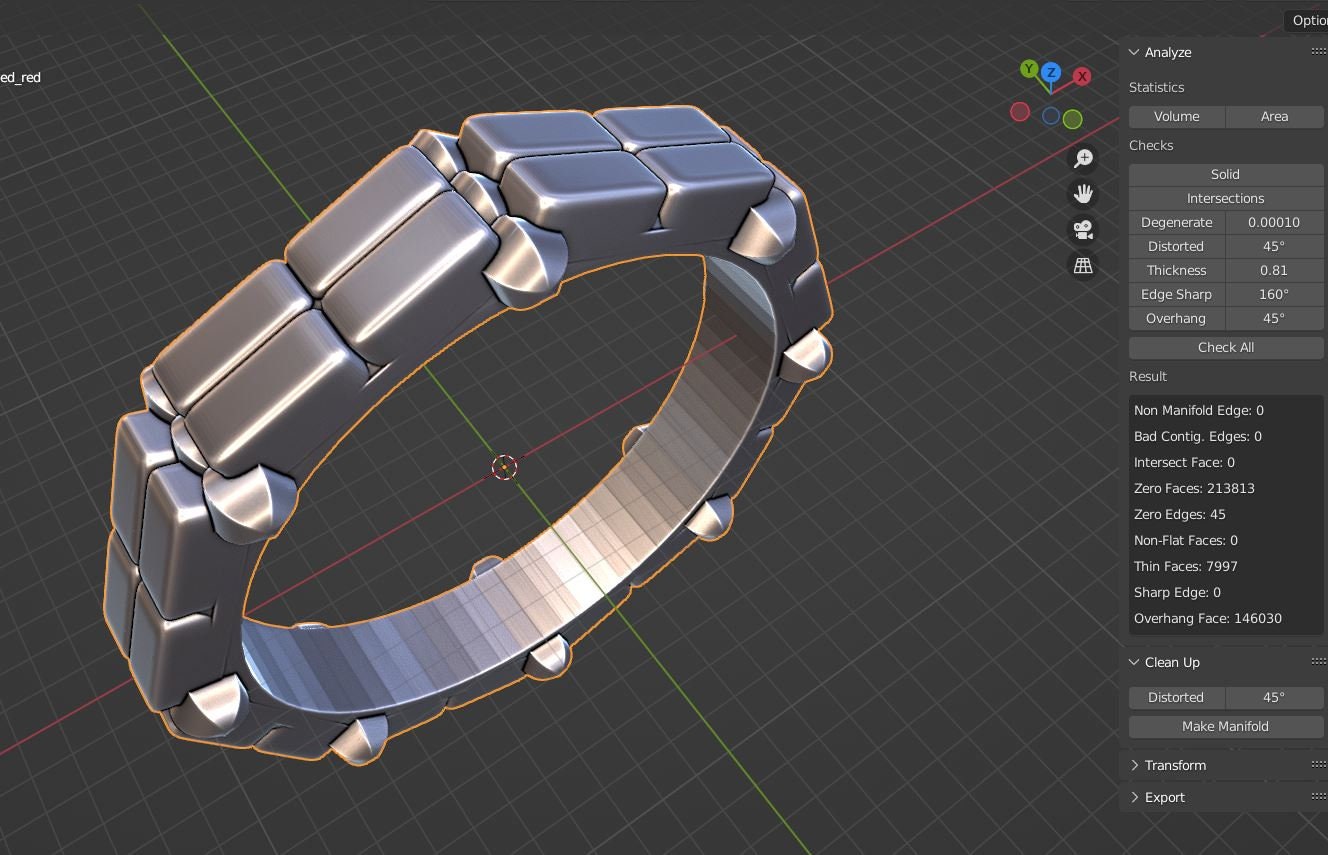Click the zoom magnifier viewport icon
Screen dimensions: 1328x855
pyautogui.click(x=1083, y=158)
